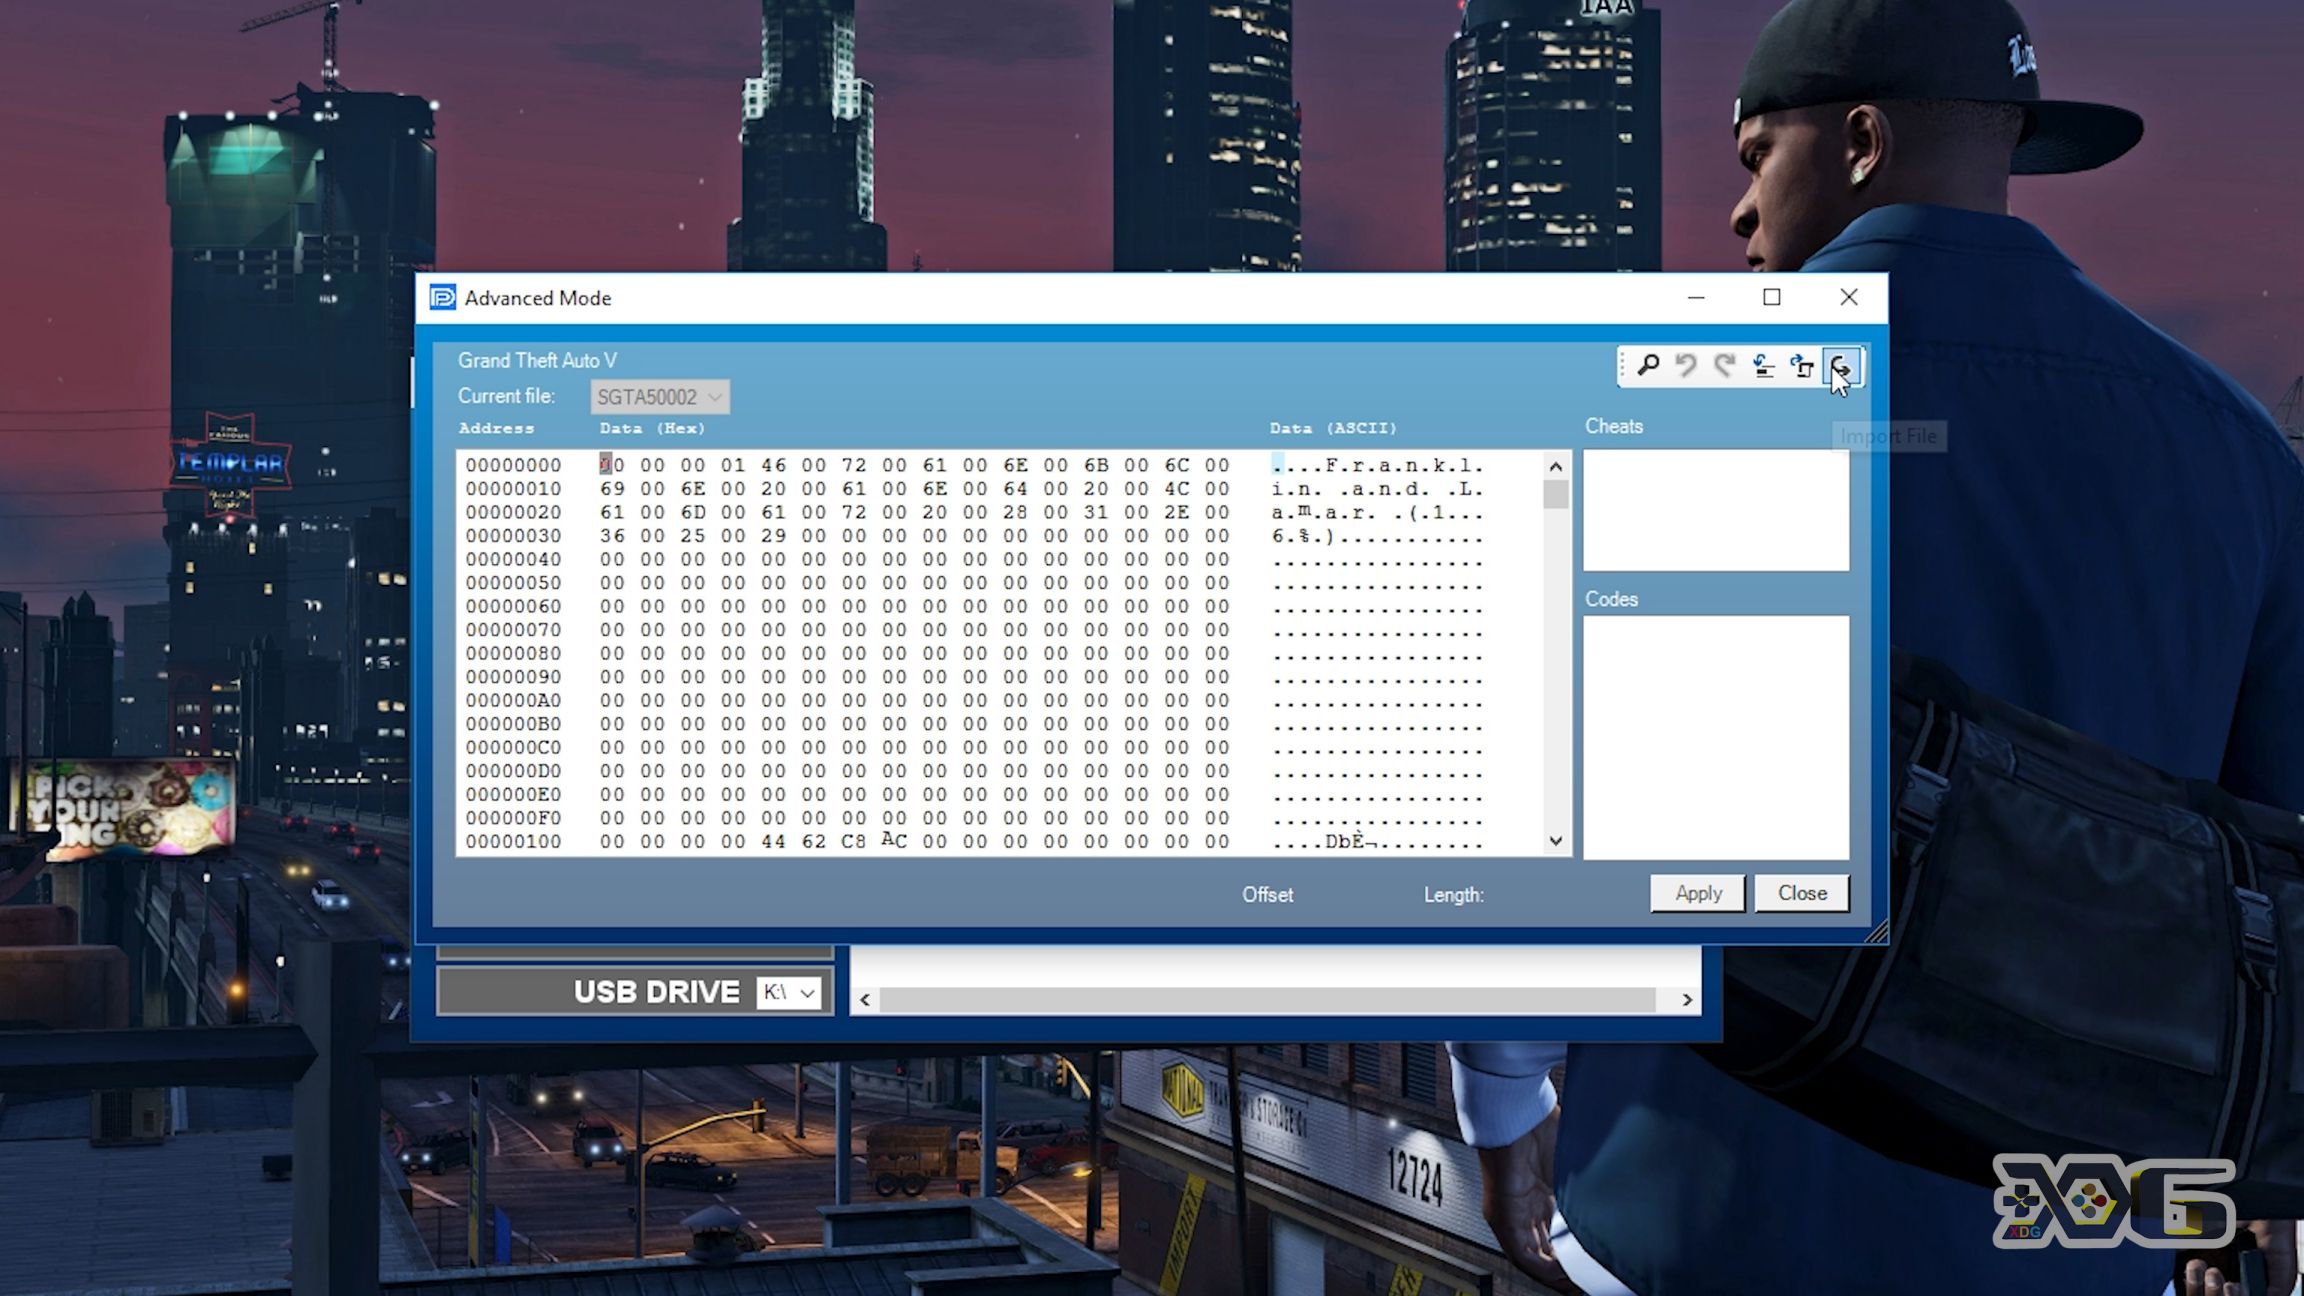This screenshot has width=2304, height=1296.
Task: Expand the Cheats panel section
Action: (1612, 424)
